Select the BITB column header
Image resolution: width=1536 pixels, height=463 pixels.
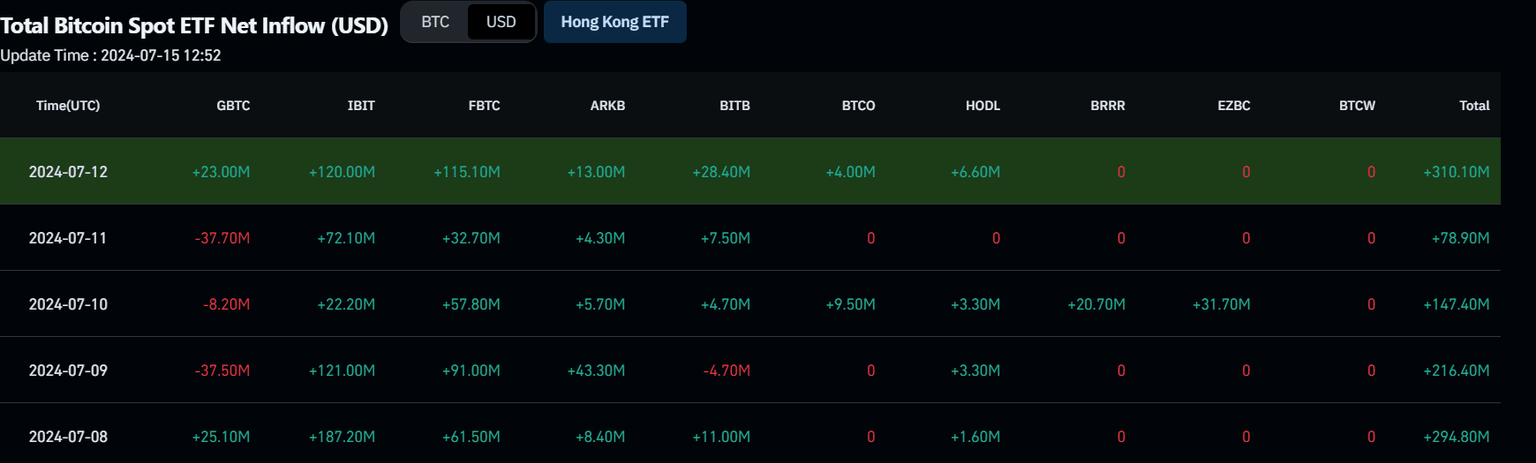tap(734, 105)
